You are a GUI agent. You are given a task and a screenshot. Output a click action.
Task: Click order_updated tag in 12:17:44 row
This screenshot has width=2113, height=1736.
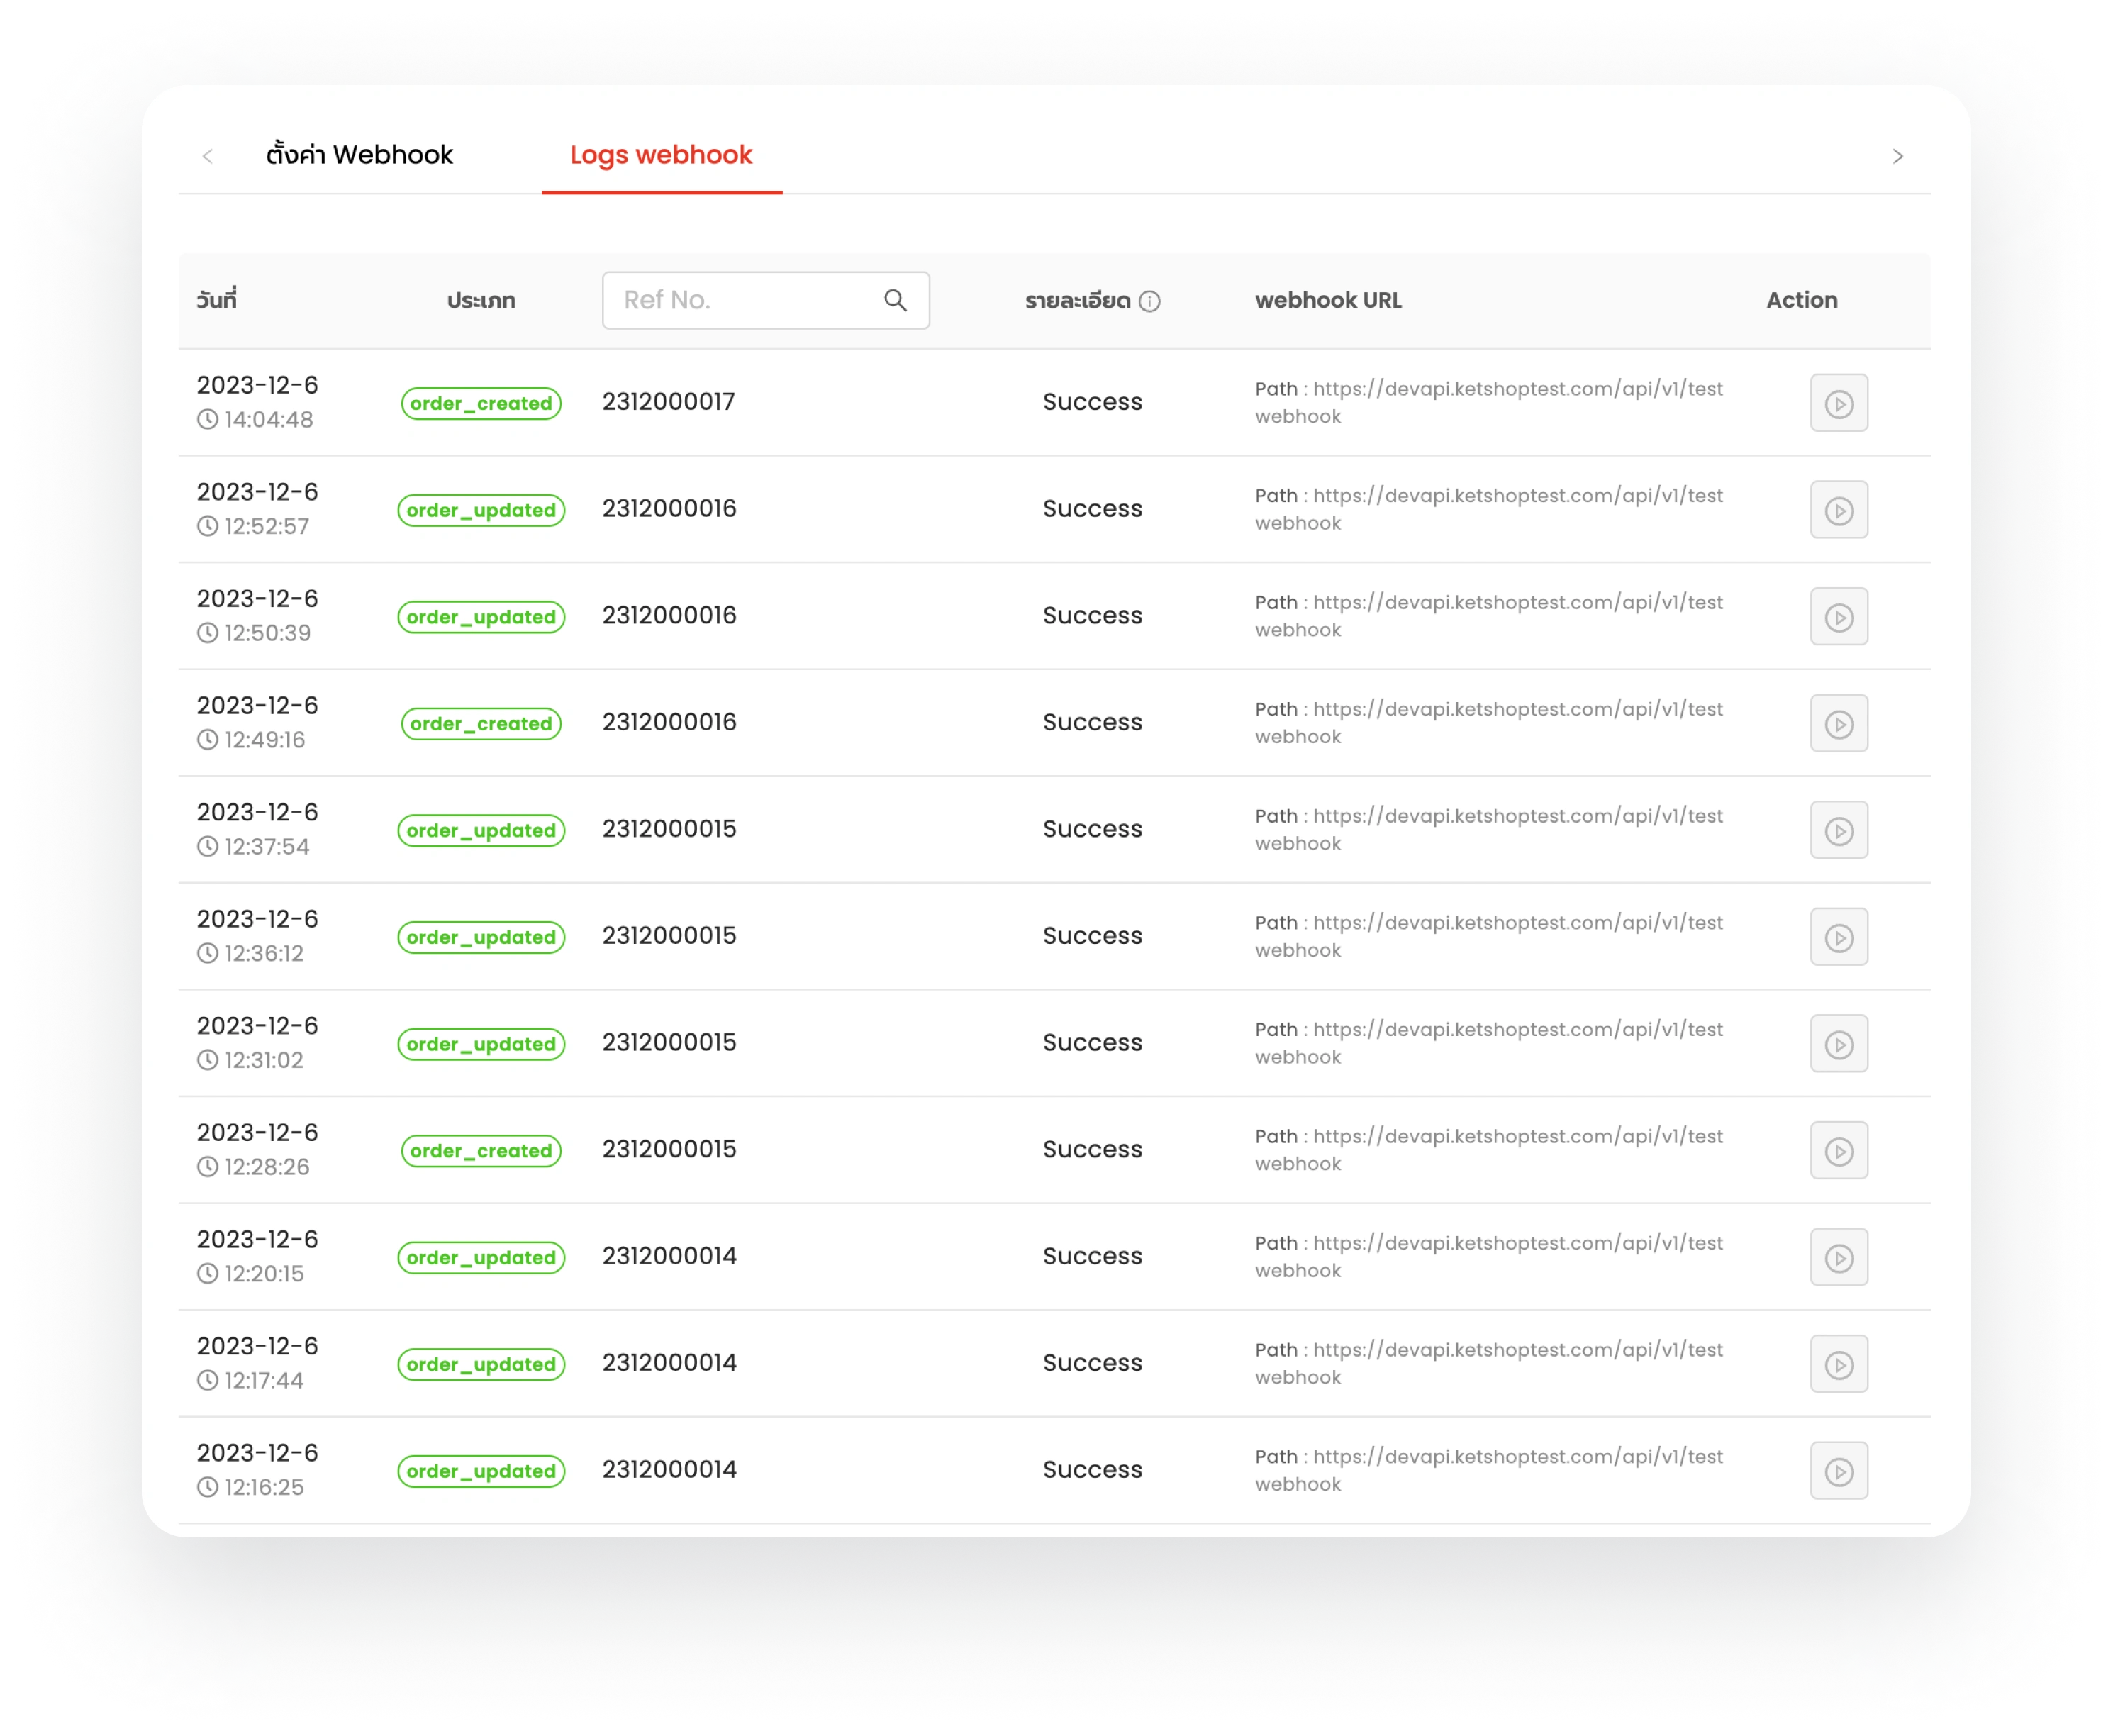481,1364
